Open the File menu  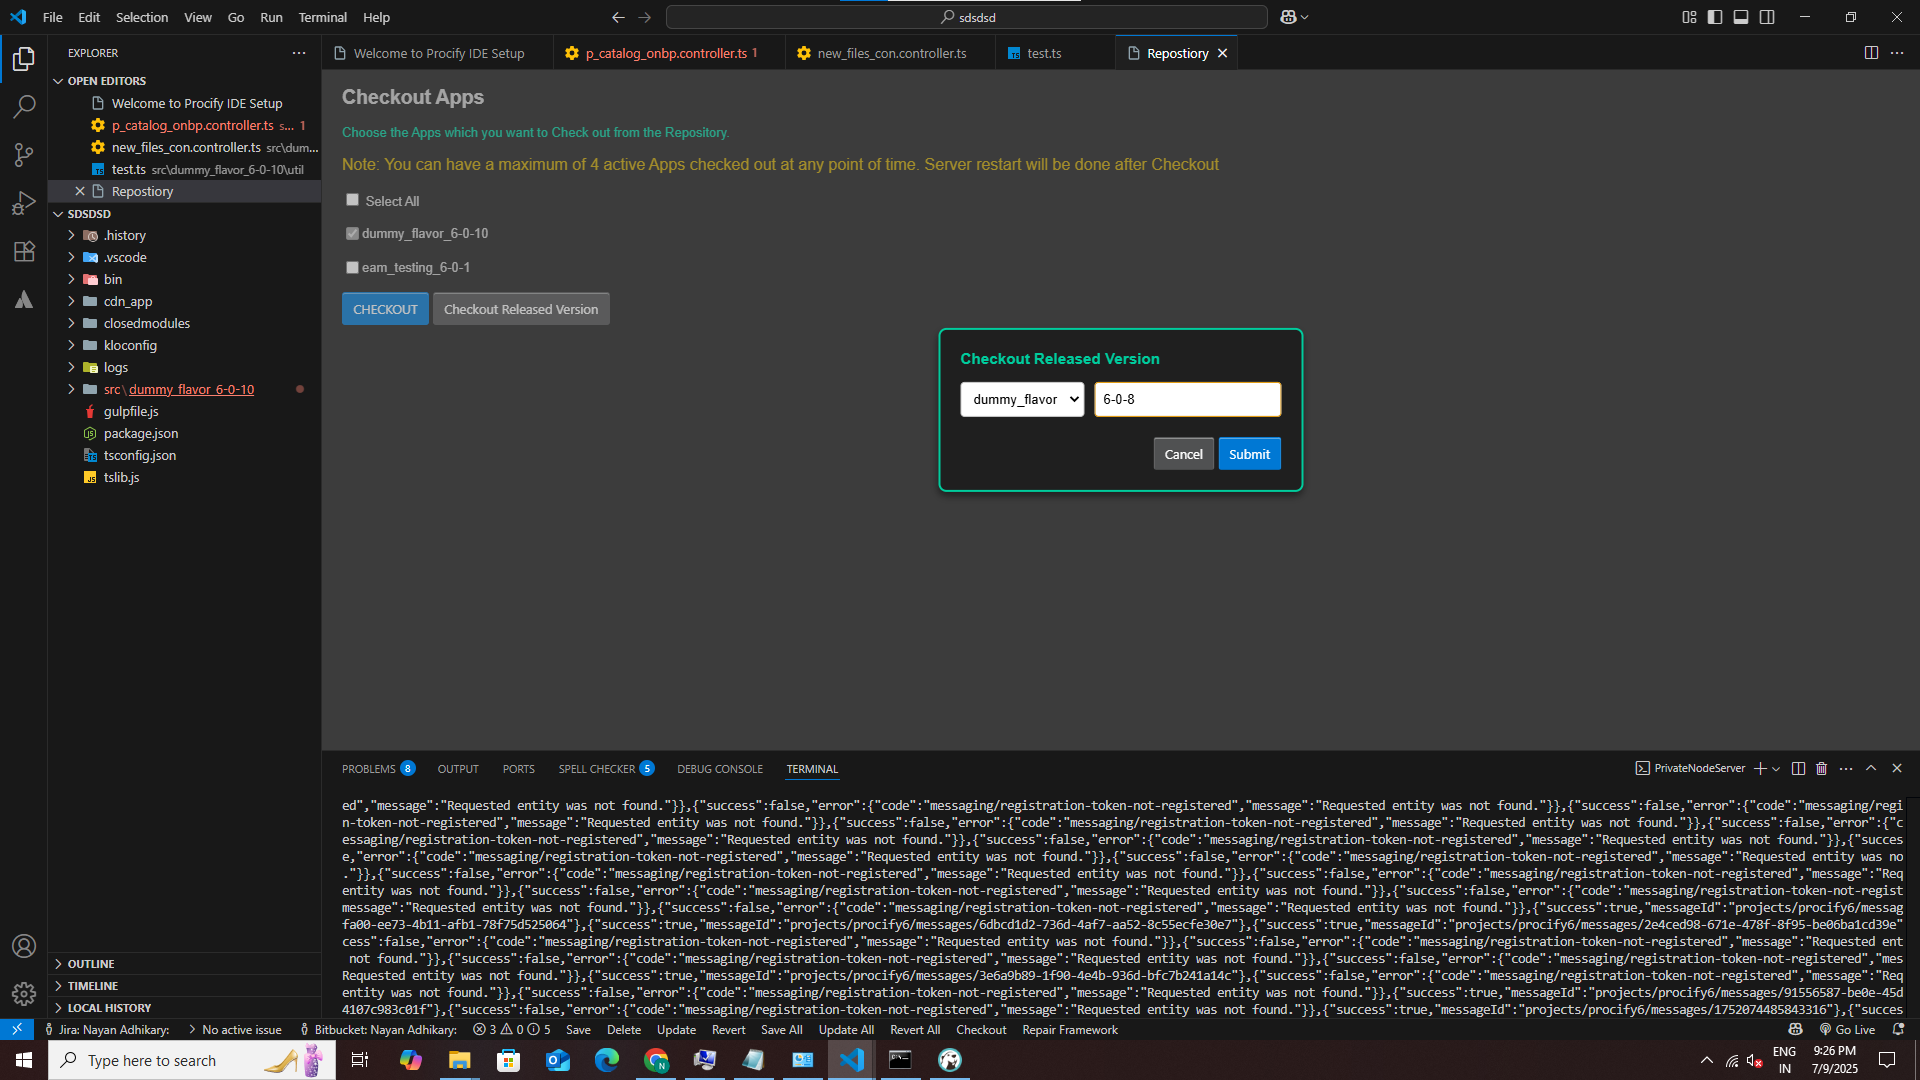tap(53, 17)
